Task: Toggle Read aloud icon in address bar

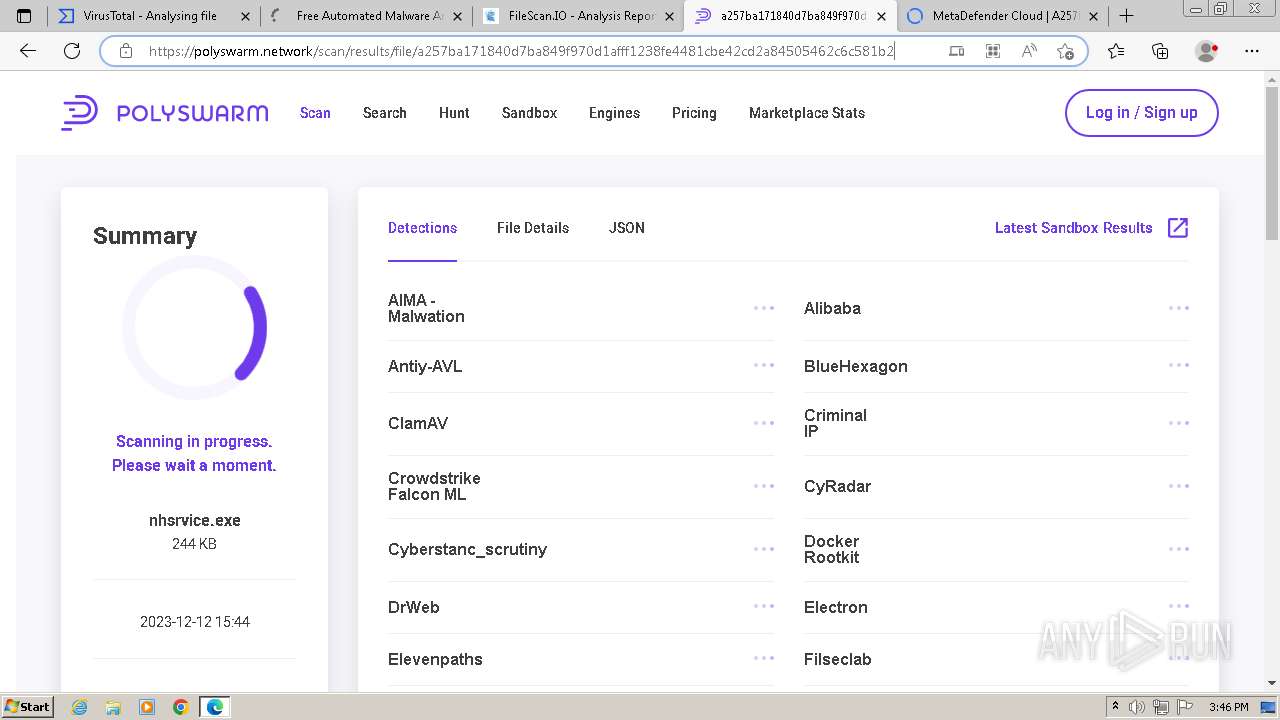Action: (1029, 51)
